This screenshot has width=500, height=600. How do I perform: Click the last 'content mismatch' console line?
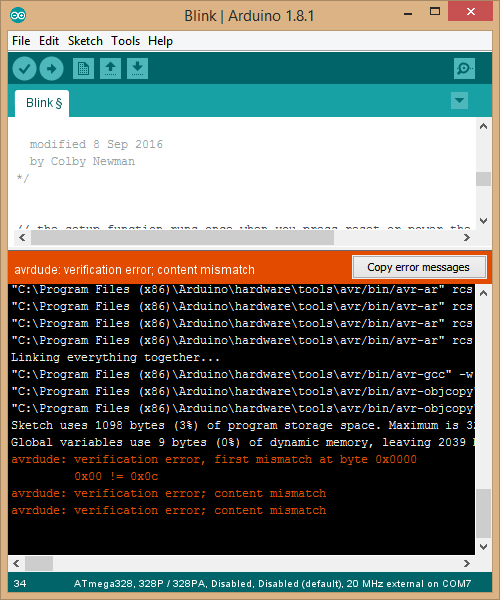pos(169,510)
